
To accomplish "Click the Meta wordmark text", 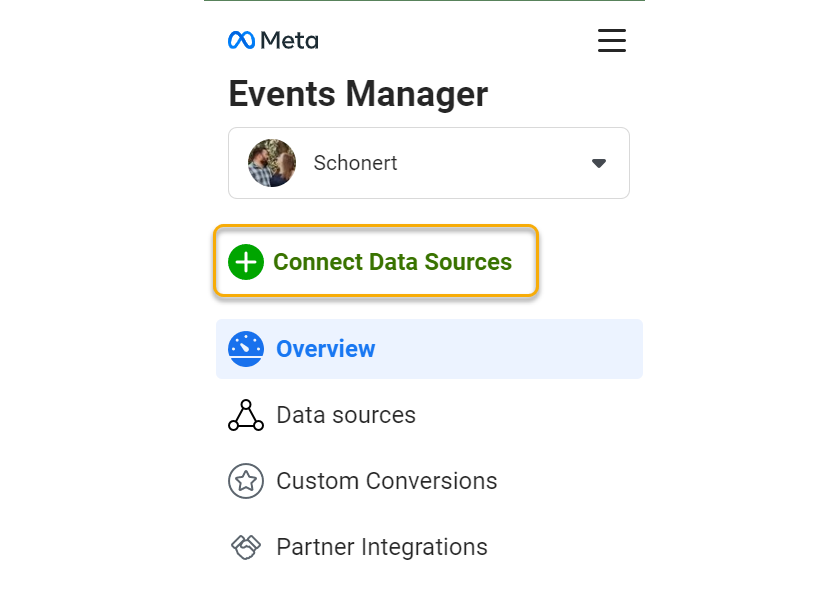I will point(289,41).
